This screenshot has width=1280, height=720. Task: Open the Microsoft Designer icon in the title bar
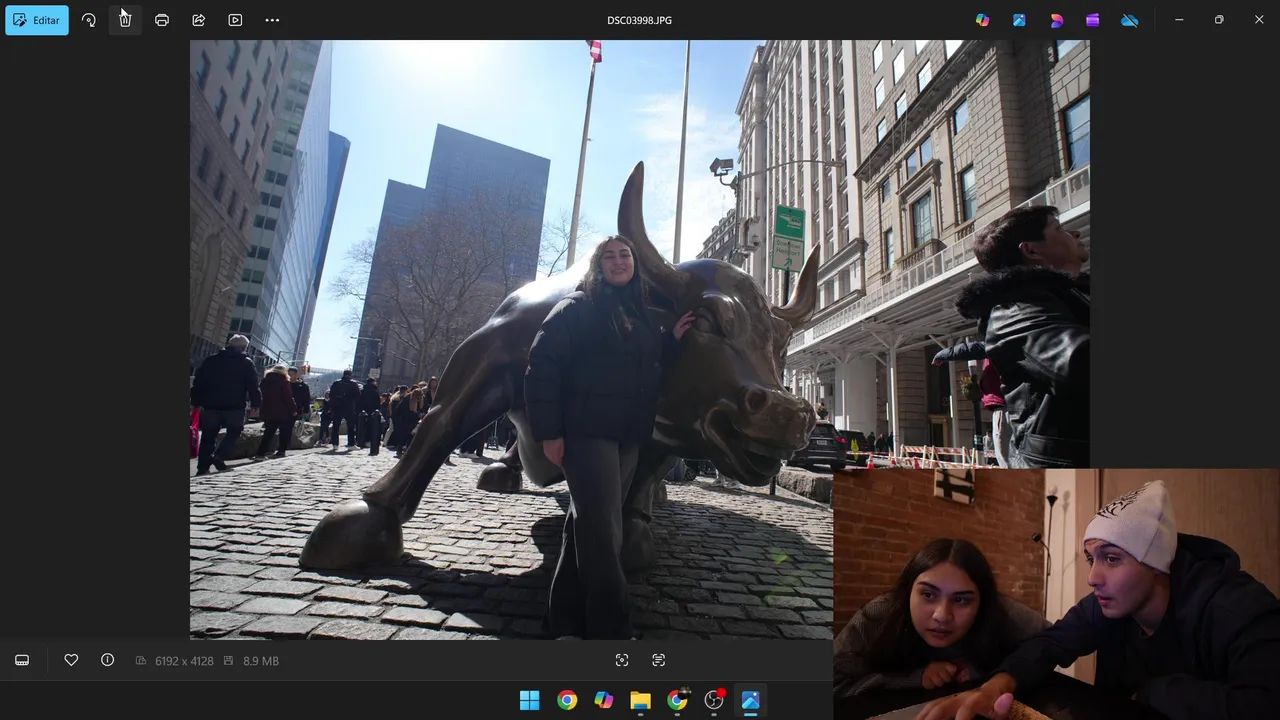(1056, 20)
